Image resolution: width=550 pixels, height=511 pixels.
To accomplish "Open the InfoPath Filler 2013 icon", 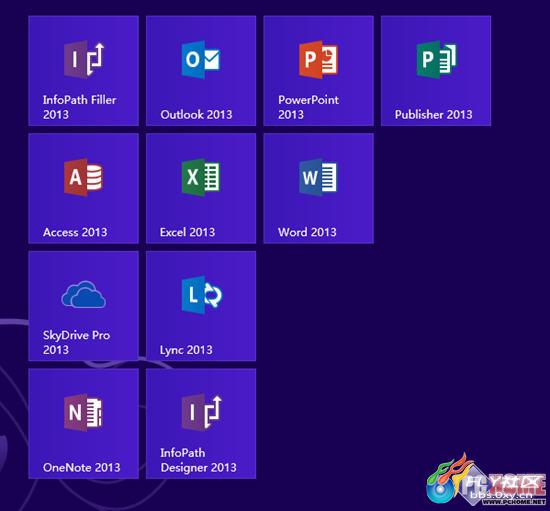I will tap(84, 59).
